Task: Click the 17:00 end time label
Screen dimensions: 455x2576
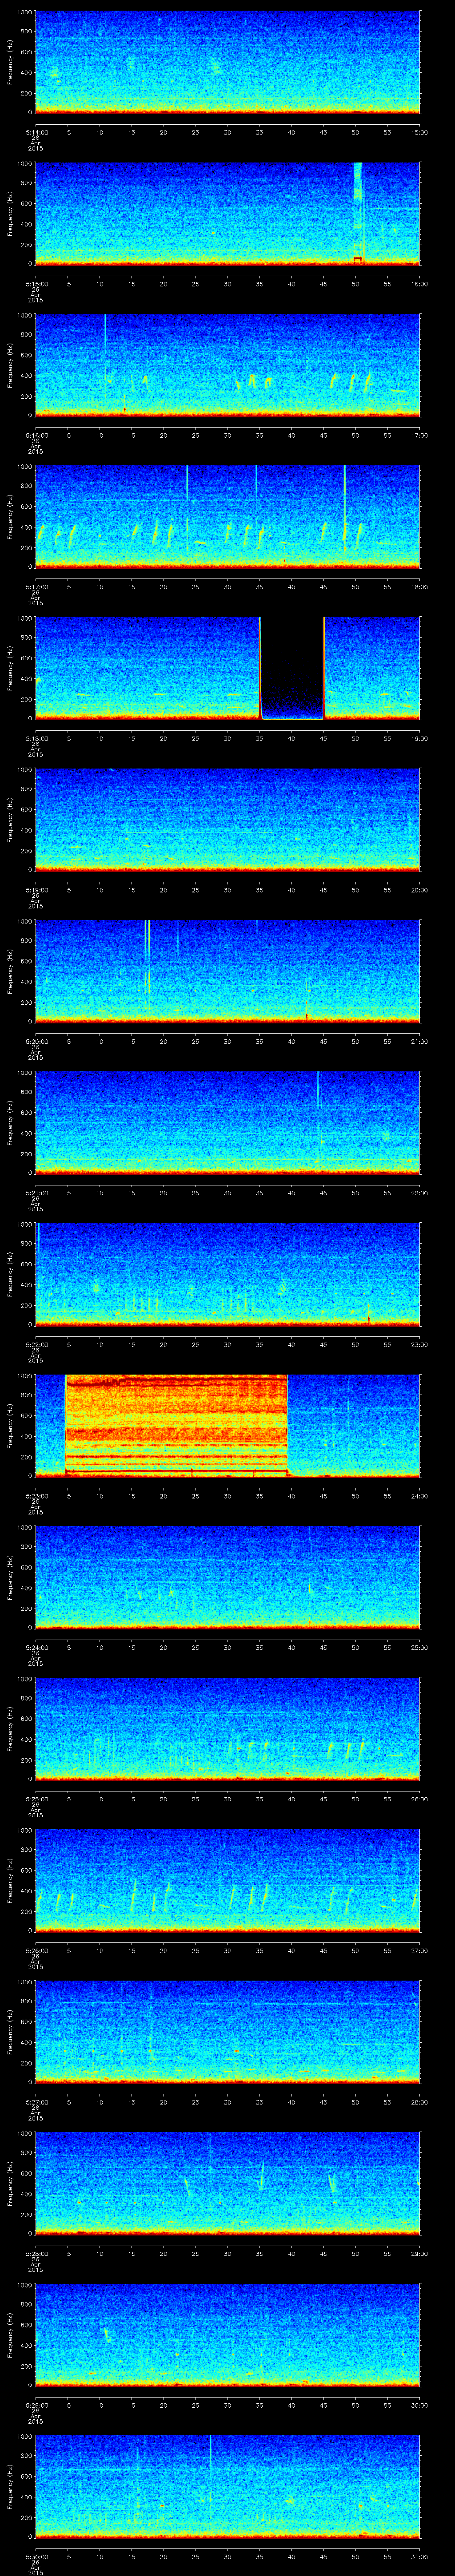Action: pos(419,436)
